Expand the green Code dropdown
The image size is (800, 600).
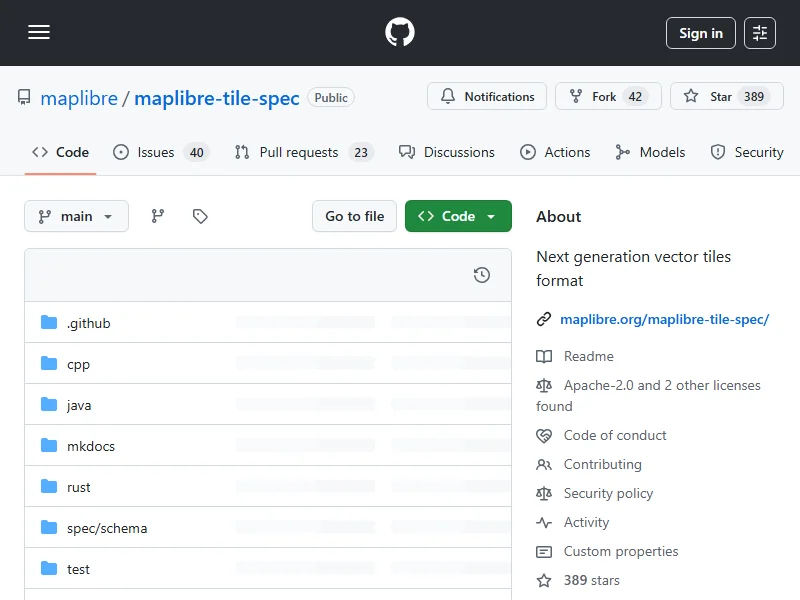458,216
